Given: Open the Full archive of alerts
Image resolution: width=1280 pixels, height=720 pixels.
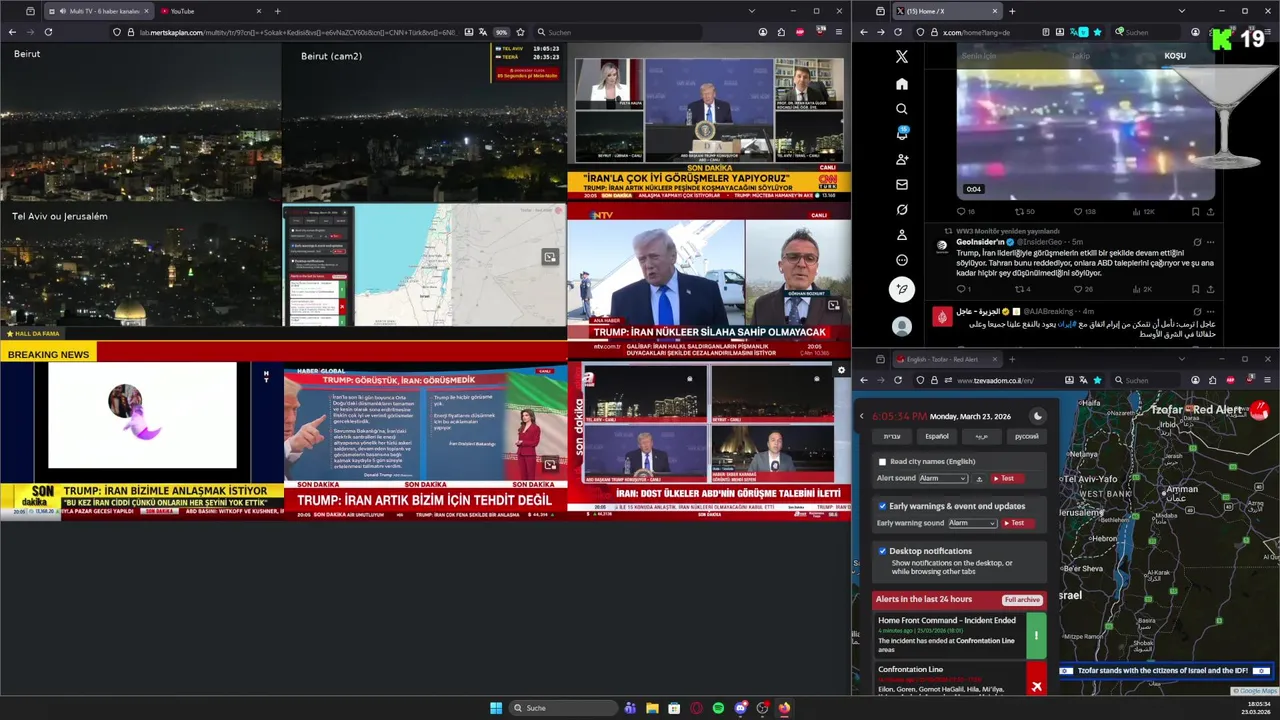Looking at the screenshot, I should point(1022,600).
